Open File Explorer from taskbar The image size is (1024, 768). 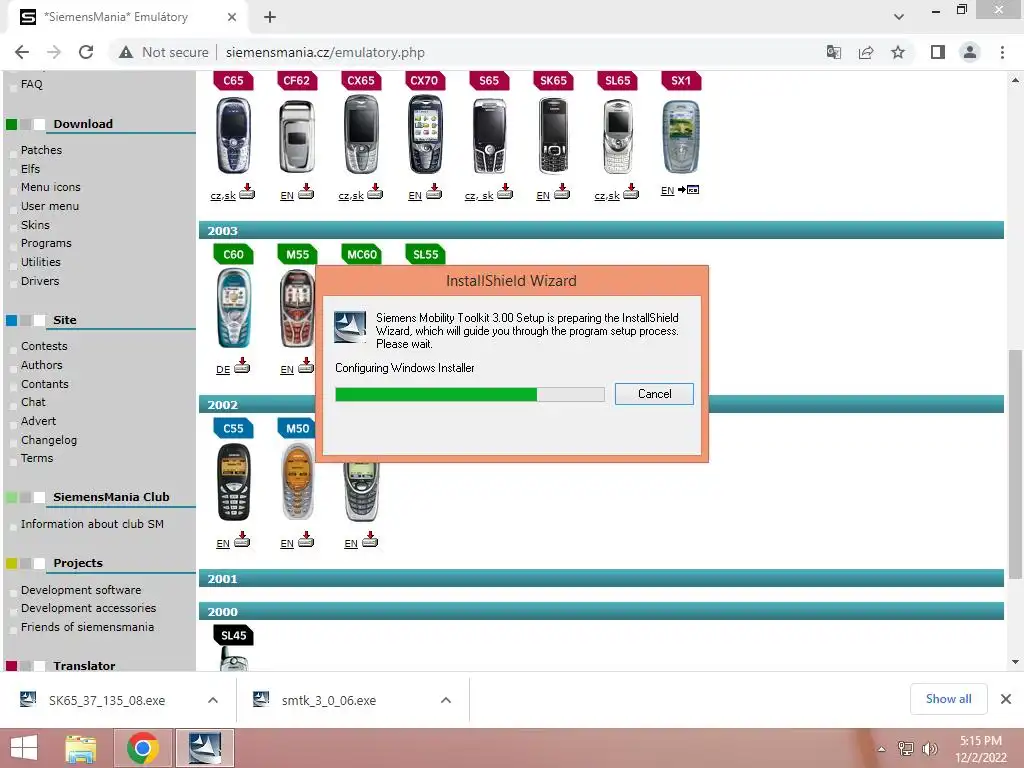(81, 748)
